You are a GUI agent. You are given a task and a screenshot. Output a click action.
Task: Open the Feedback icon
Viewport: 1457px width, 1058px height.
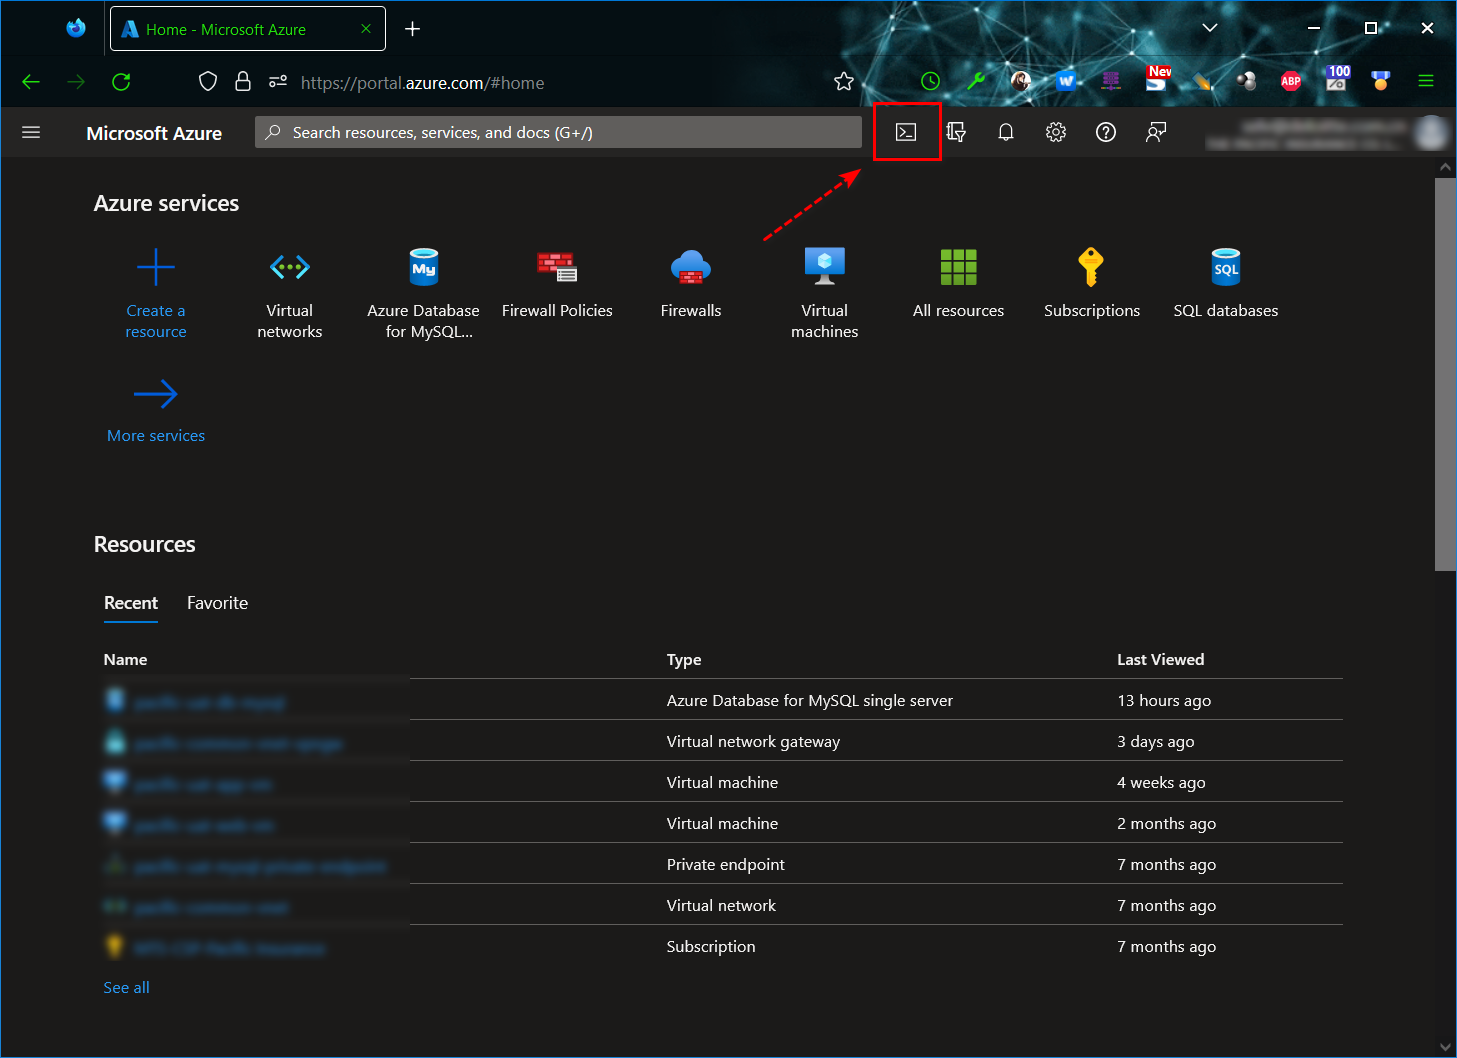pos(1156,132)
